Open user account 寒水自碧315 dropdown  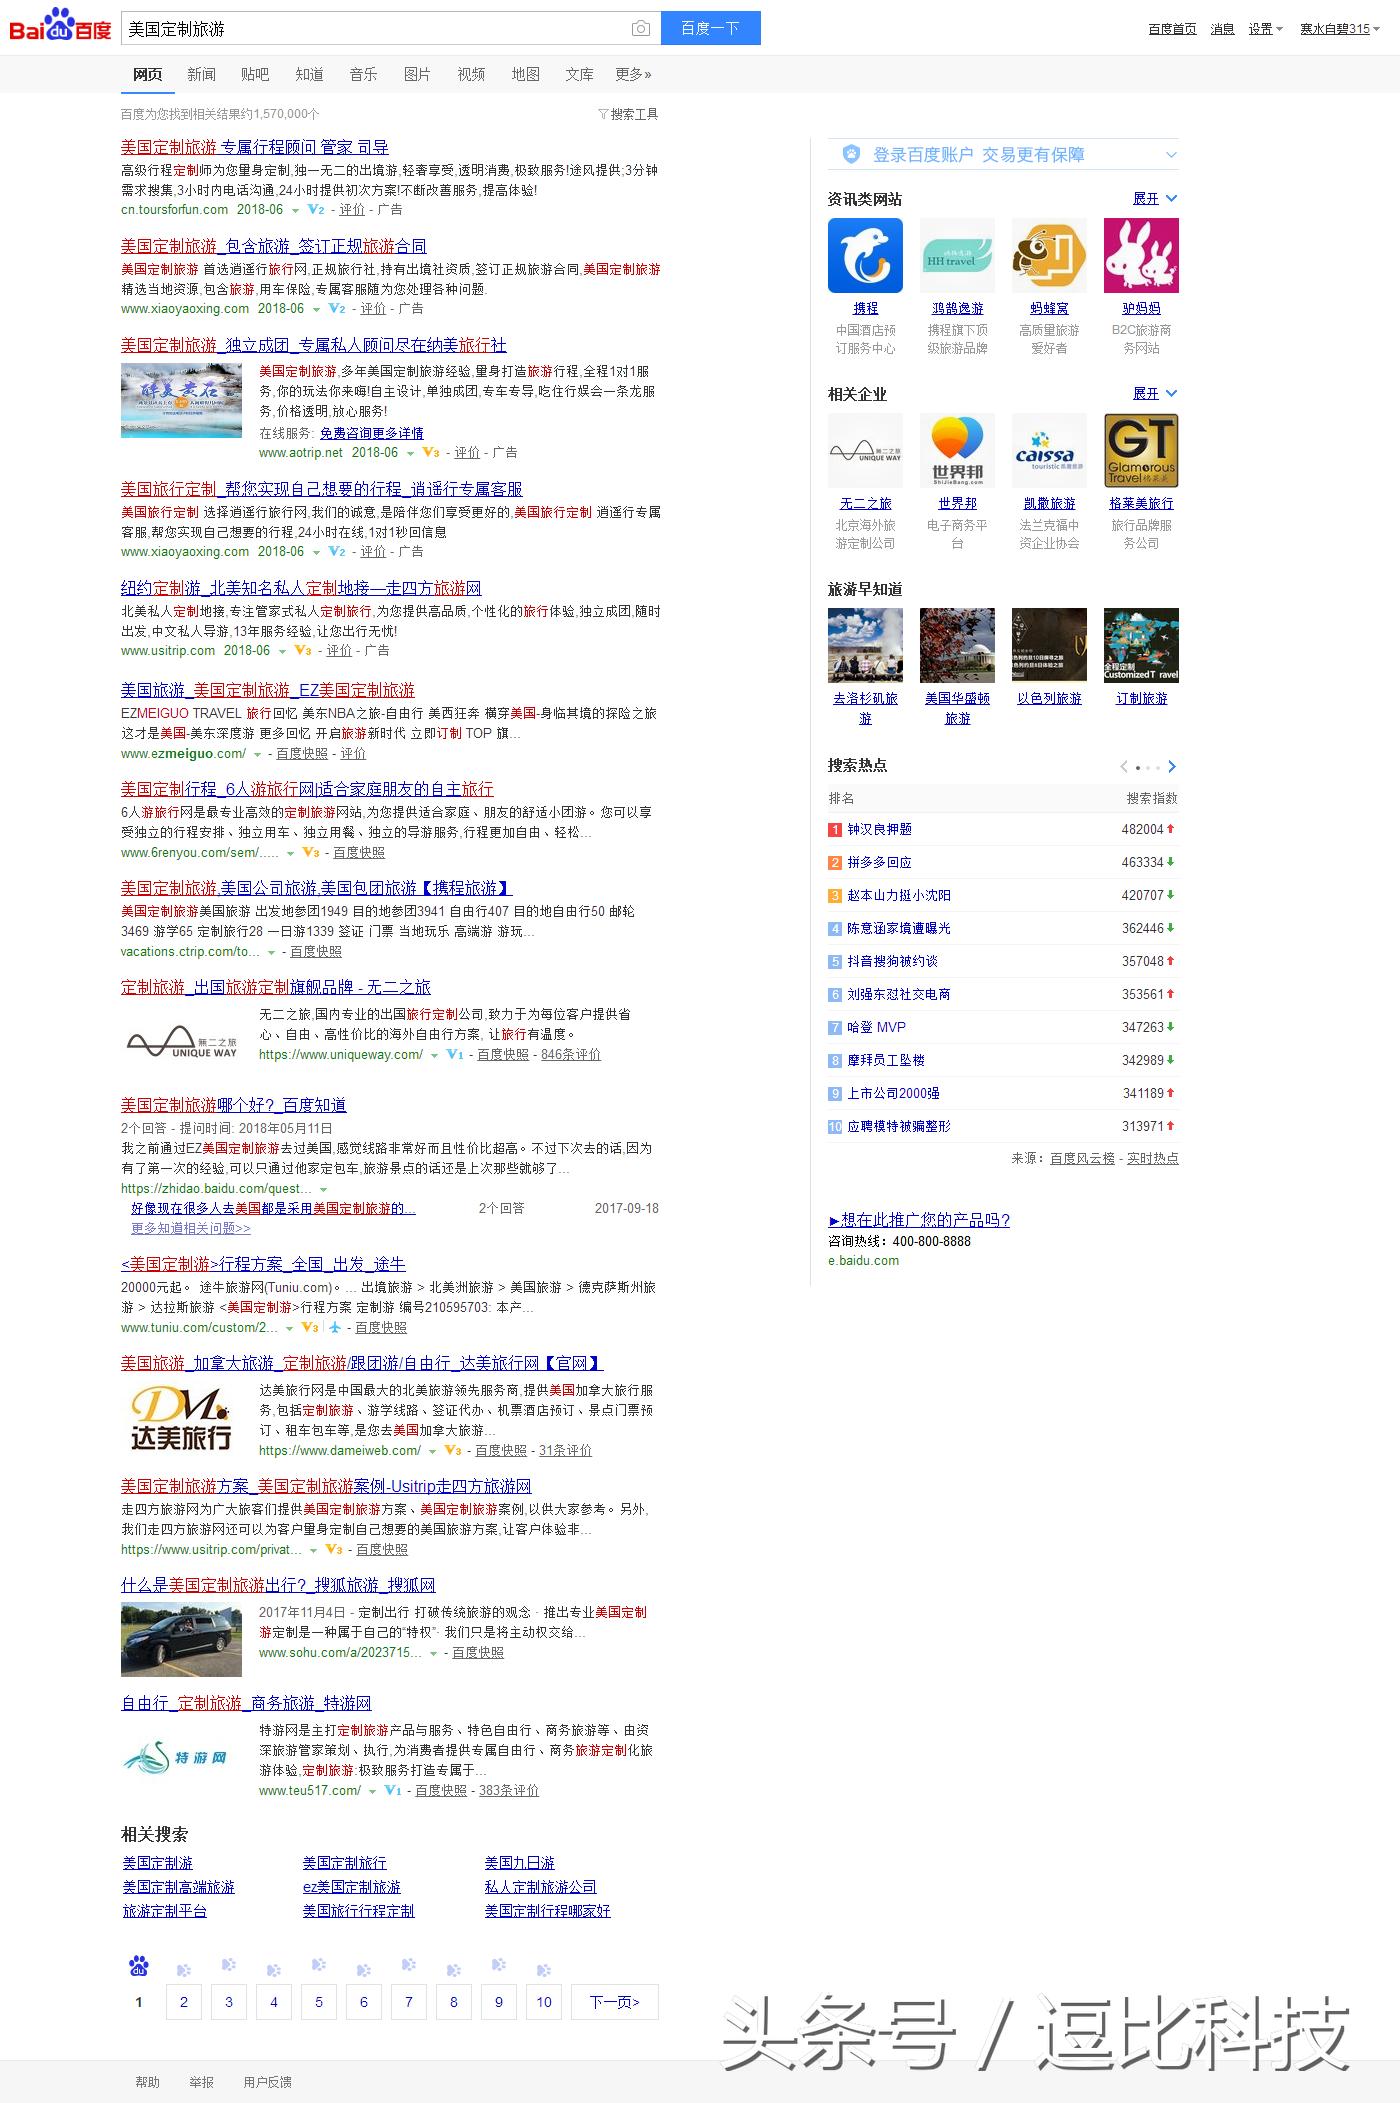tap(1340, 29)
